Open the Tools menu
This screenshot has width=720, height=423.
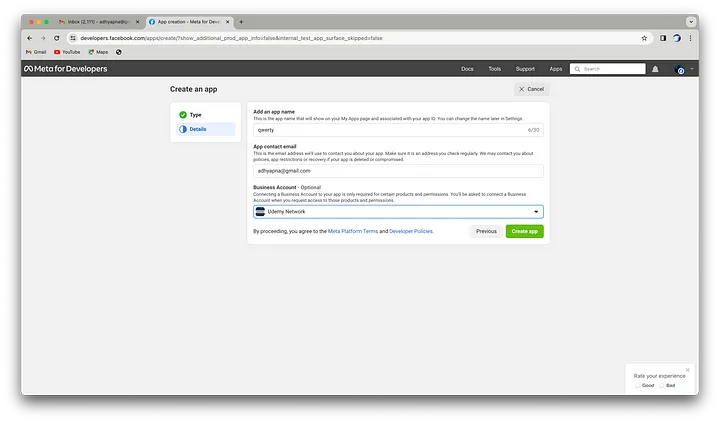[495, 69]
